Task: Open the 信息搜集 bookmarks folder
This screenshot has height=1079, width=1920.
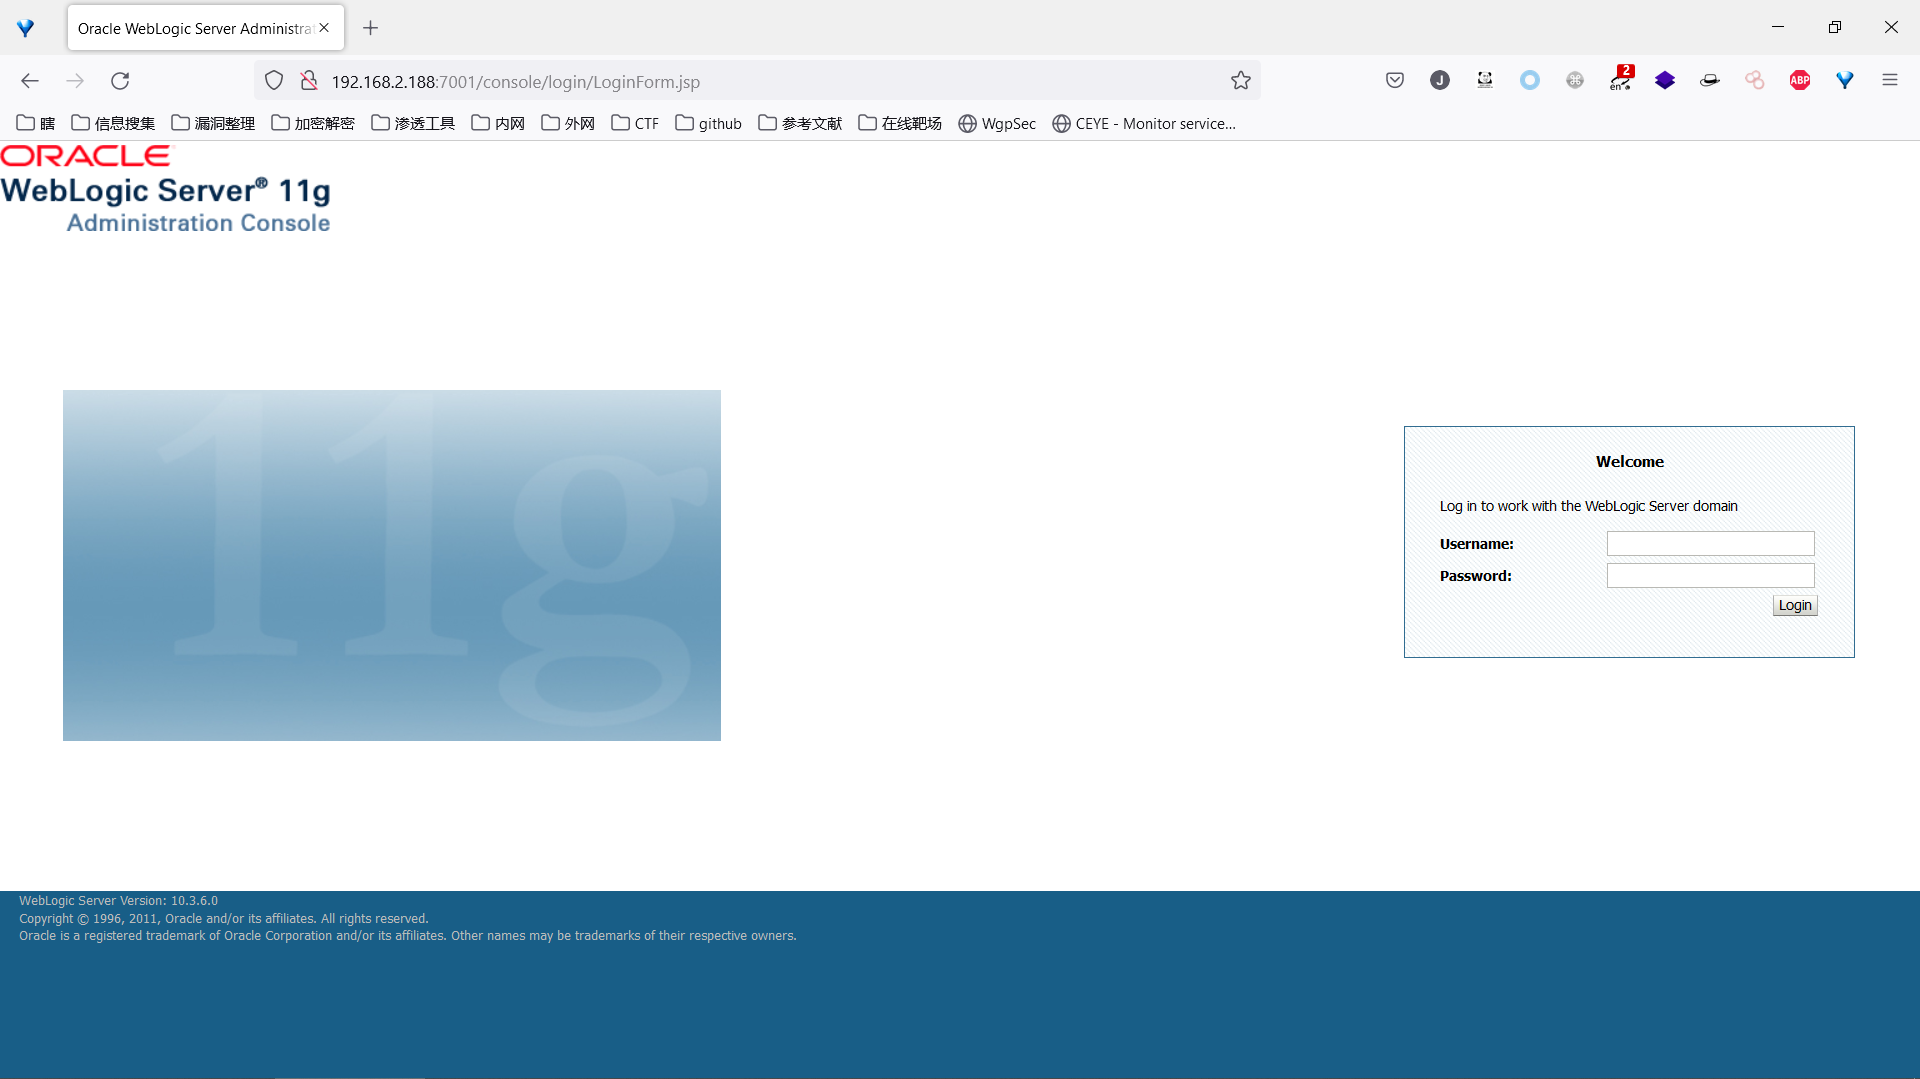Action: click(x=113, y=123)
